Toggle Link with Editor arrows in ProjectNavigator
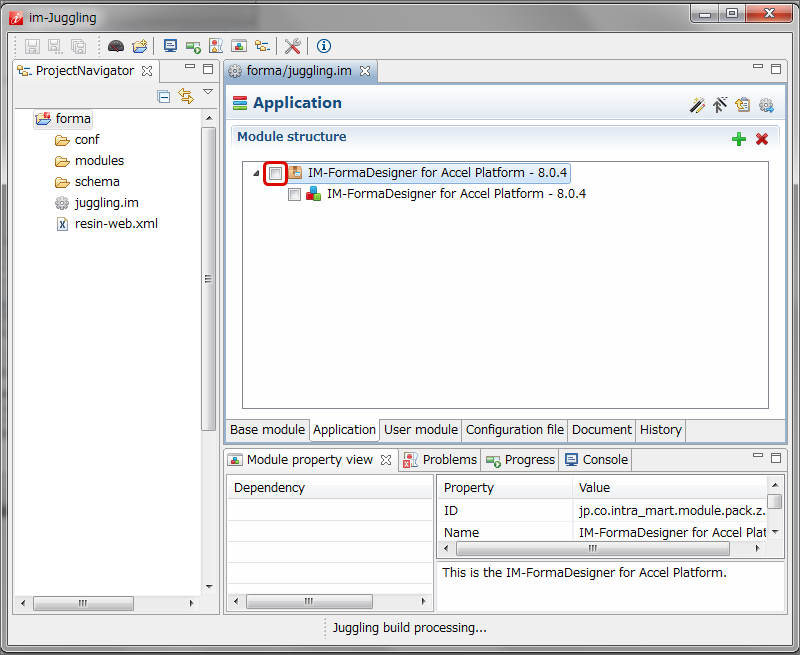Image resolution: width=800 pixels, height=655 pixels. 186,96
